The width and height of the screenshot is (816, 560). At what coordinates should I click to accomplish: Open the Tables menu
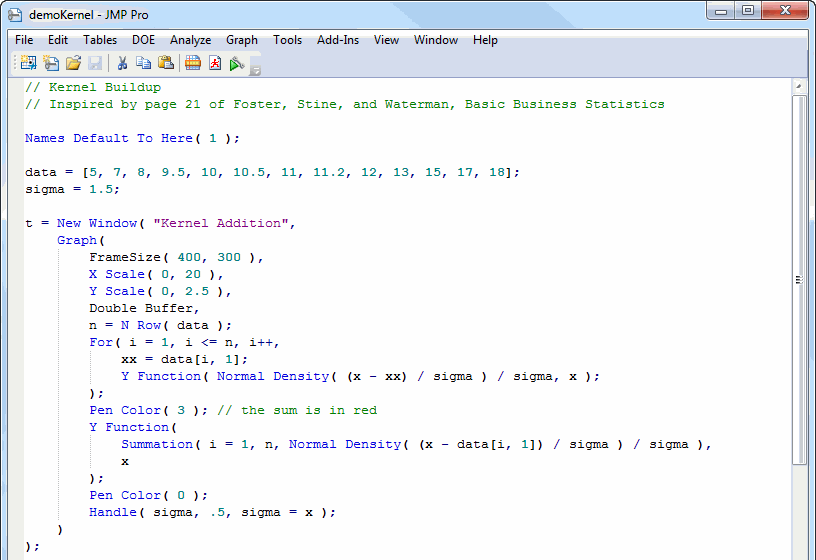tap(100, 40)
